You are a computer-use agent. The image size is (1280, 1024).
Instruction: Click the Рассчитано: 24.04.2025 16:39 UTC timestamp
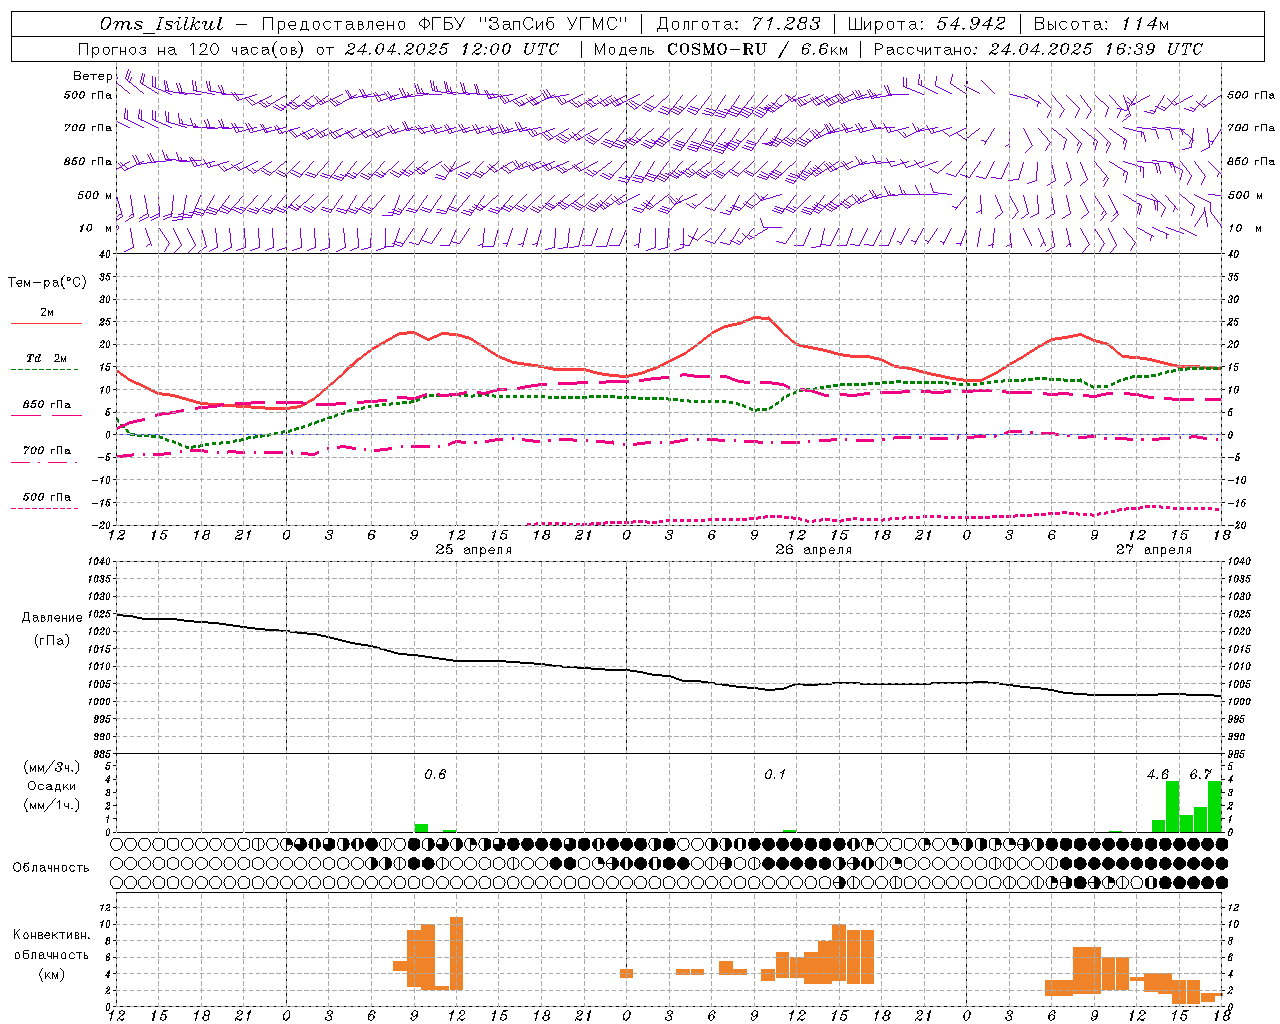click(x=1038, y=49)
